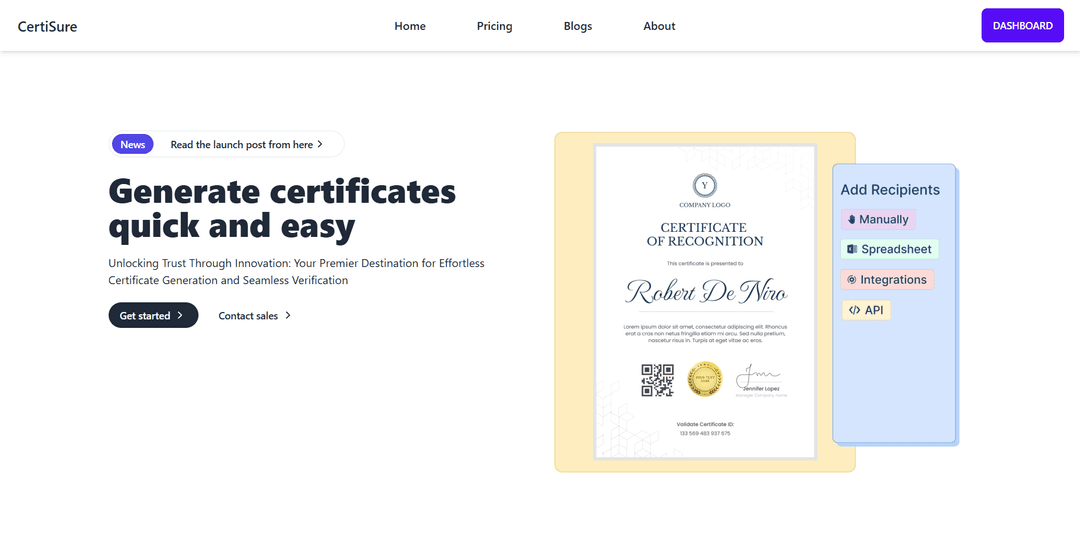Read the launch post link
The height and width of the screenshot is (533, 1080).
241,145
